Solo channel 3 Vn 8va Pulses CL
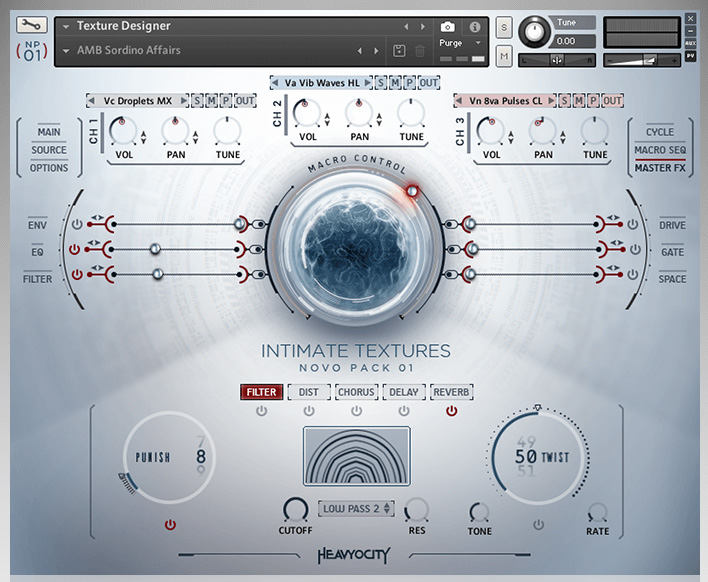The image size is (708, 582). click(565, 101)
